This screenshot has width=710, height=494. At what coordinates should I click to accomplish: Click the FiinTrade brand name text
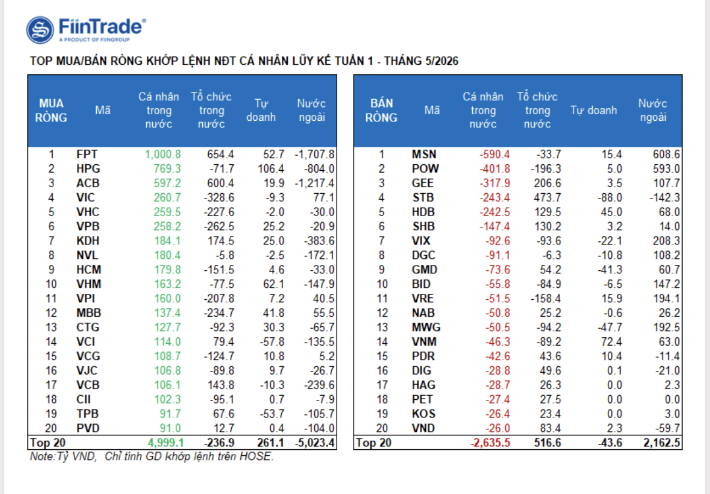tap(102, 27)
